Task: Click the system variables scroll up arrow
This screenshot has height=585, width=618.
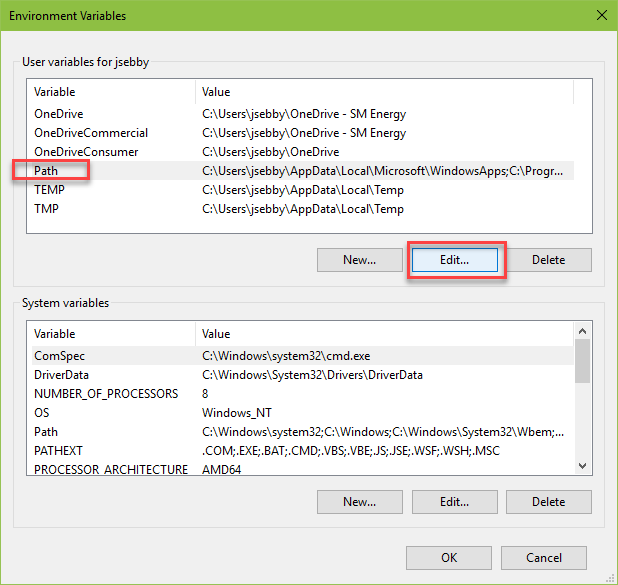Action: pyautogui.click(x=583, y=331)
